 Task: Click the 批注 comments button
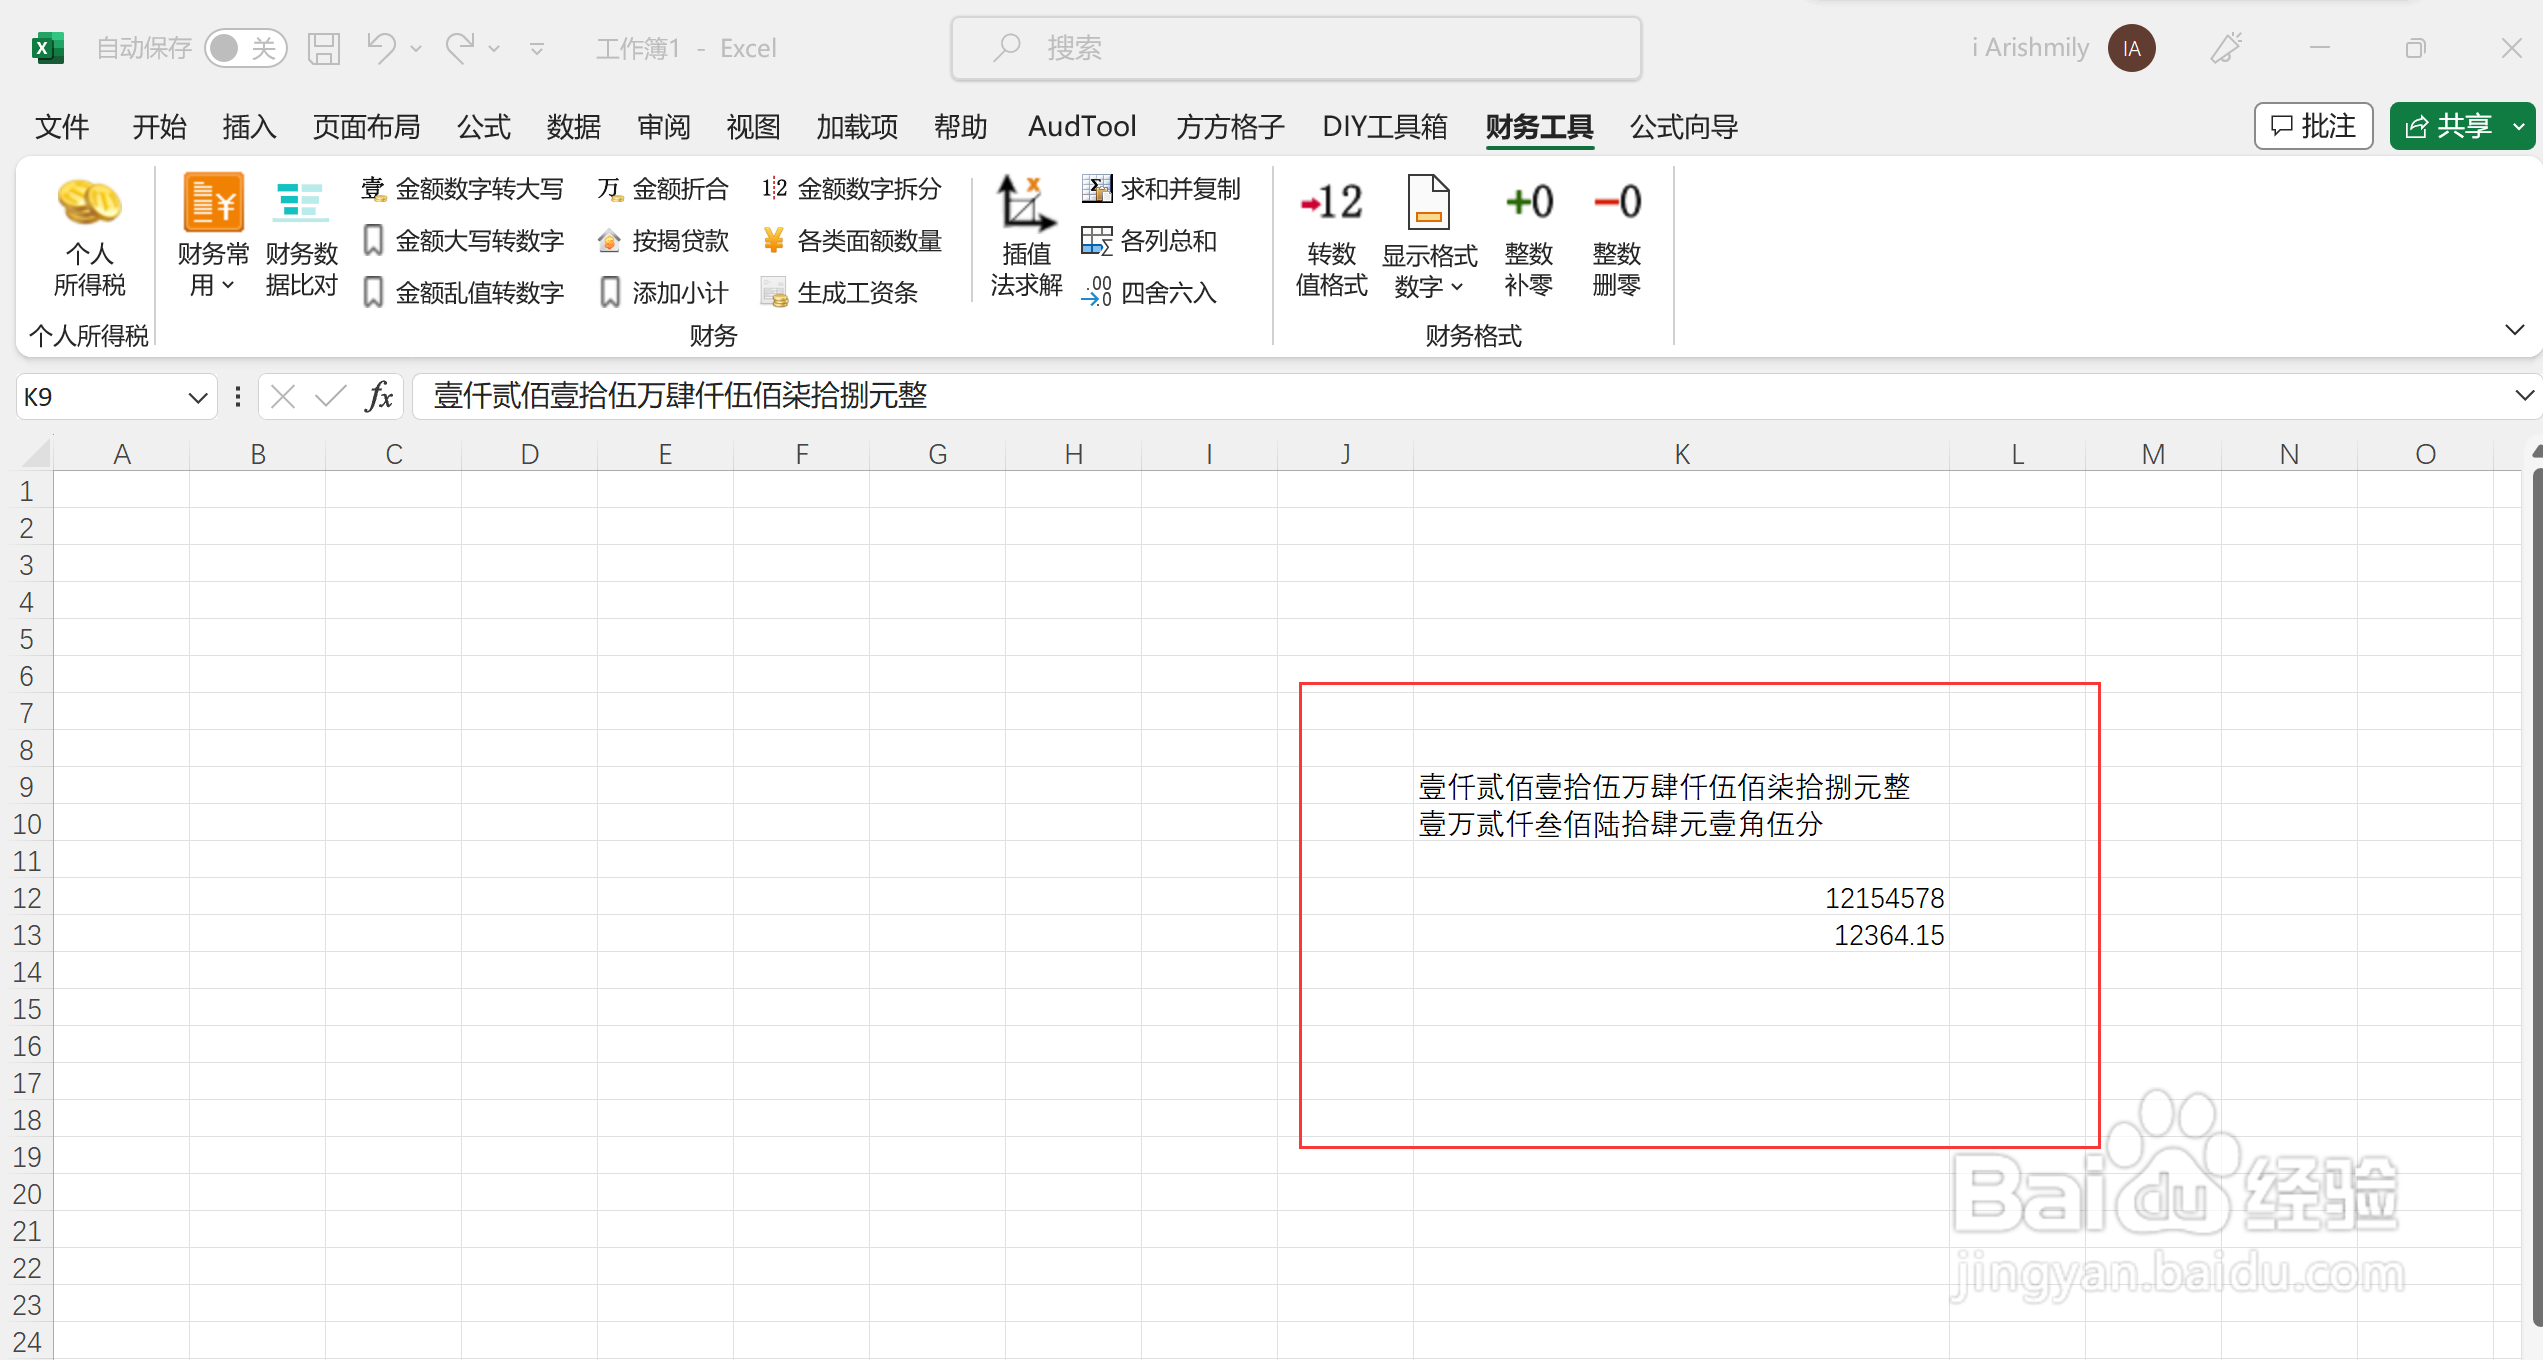click(2312, 127)
